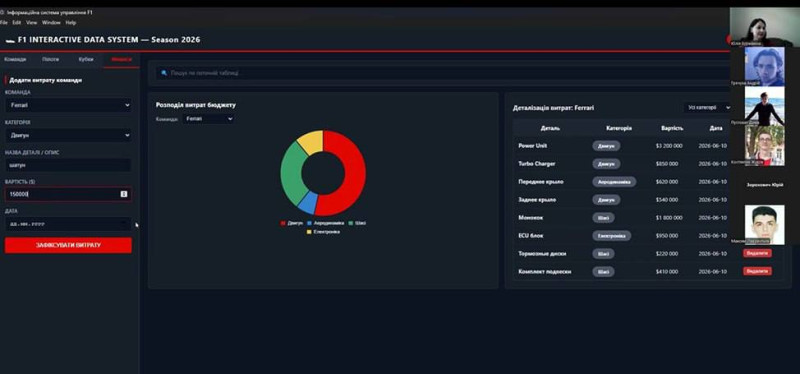Click the Двигун badge in the Power Unit row
This screenshot has height=374, width=800.
click(606, 146)
